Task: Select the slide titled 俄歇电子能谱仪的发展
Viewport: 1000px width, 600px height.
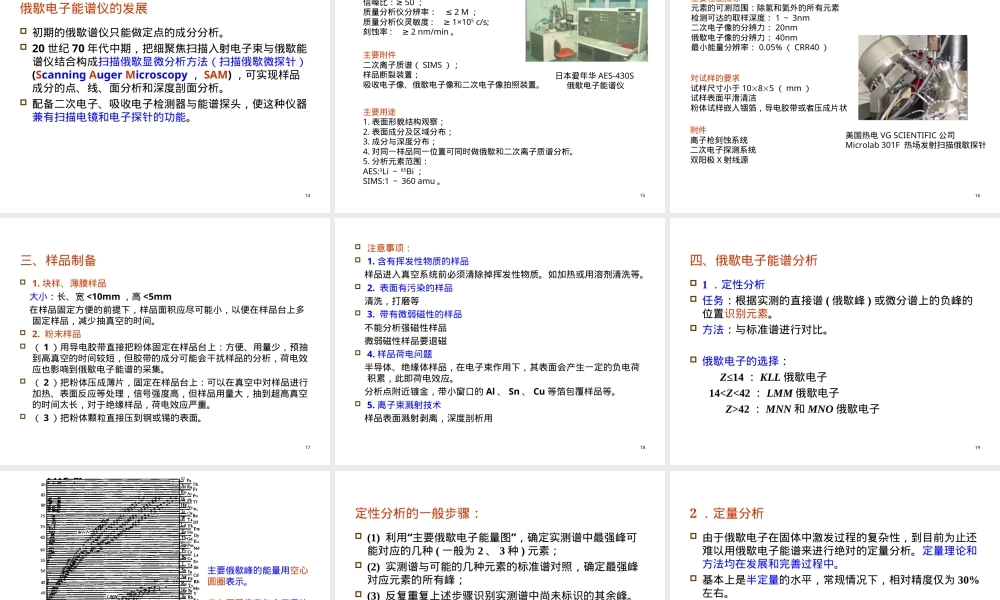Action: [x=165, y=106]
